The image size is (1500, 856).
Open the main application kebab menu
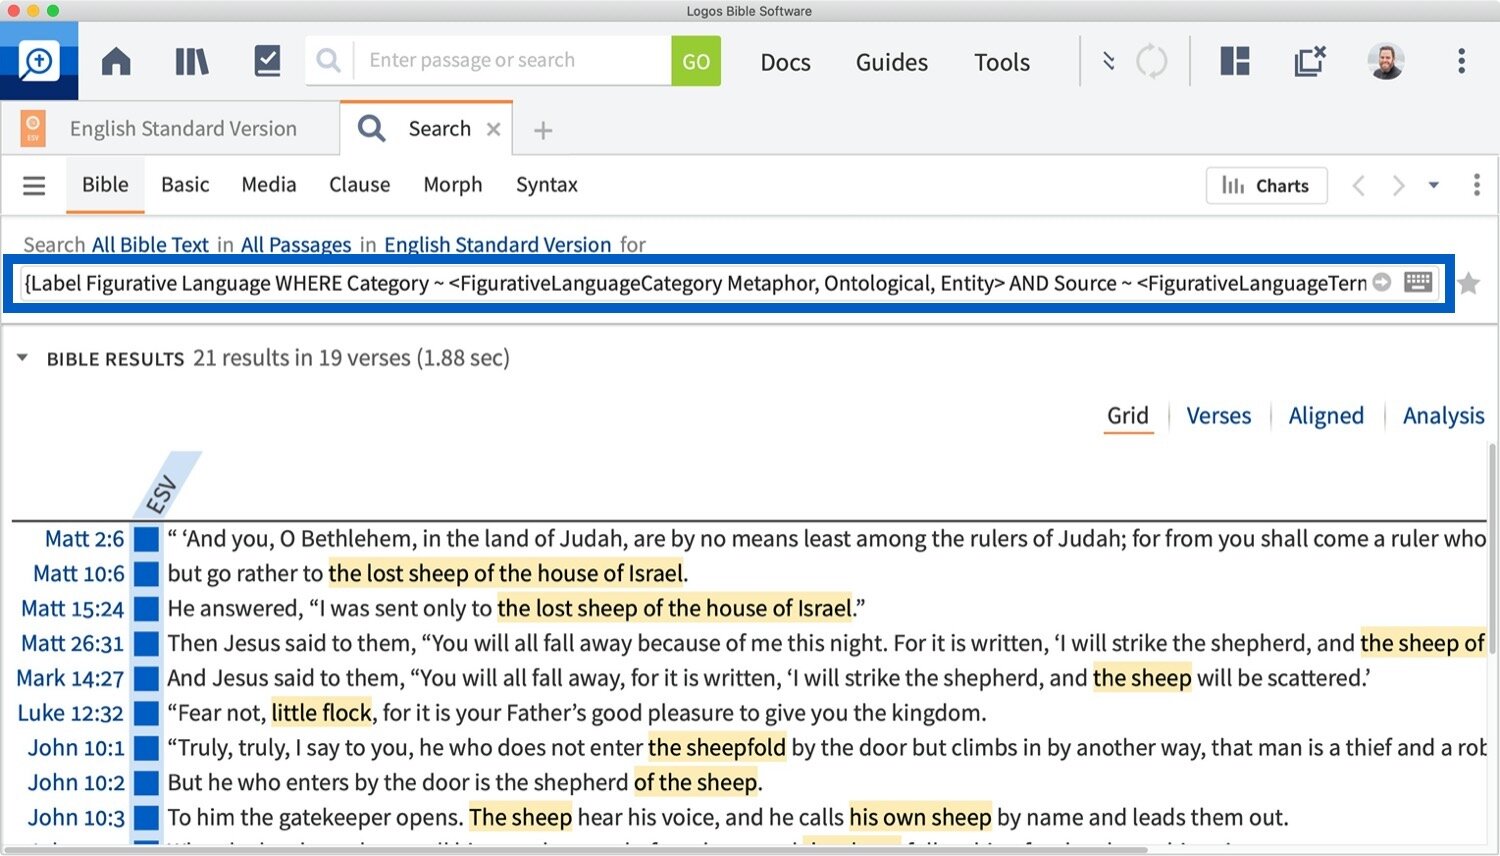click(x=1461, y=61)
